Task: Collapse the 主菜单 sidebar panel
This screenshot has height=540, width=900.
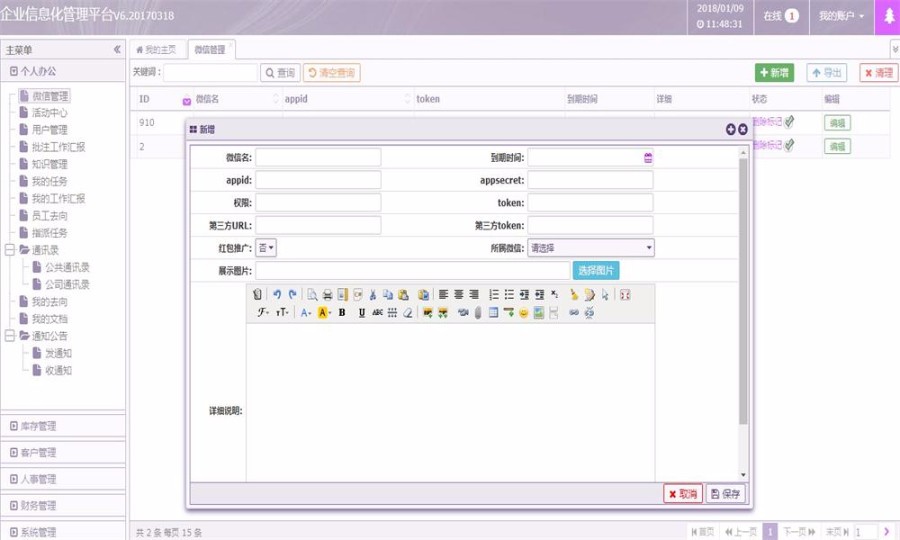Action: [117, 50]
